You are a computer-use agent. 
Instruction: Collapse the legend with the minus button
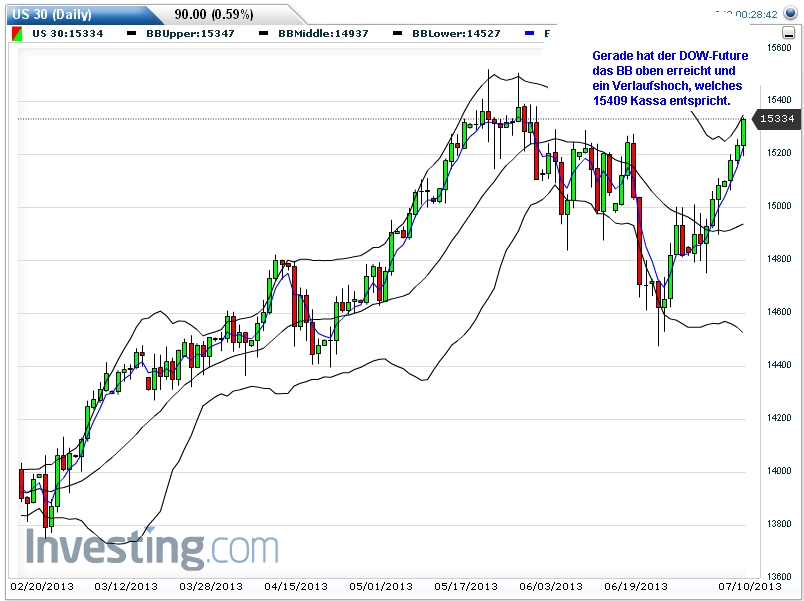coord(790,34)
